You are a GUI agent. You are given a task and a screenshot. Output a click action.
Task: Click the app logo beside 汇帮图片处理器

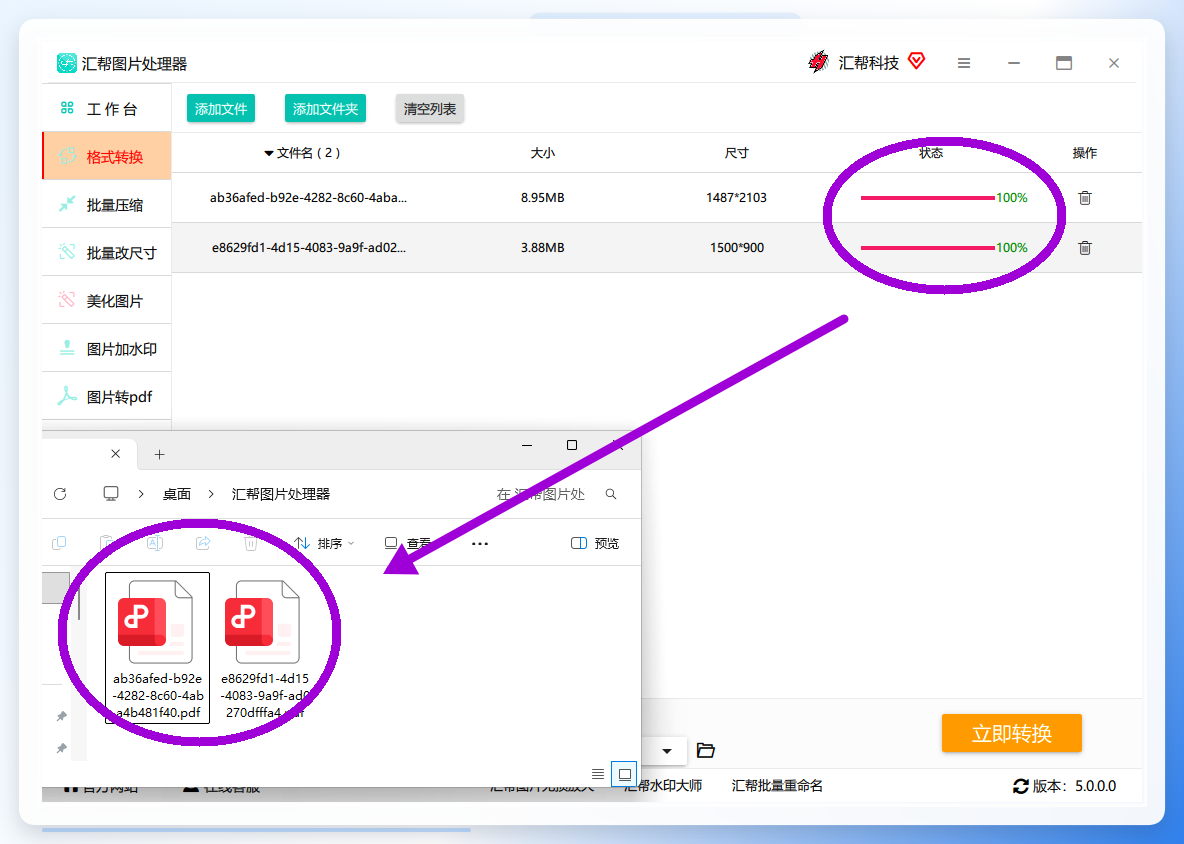[x=66, y=63]
